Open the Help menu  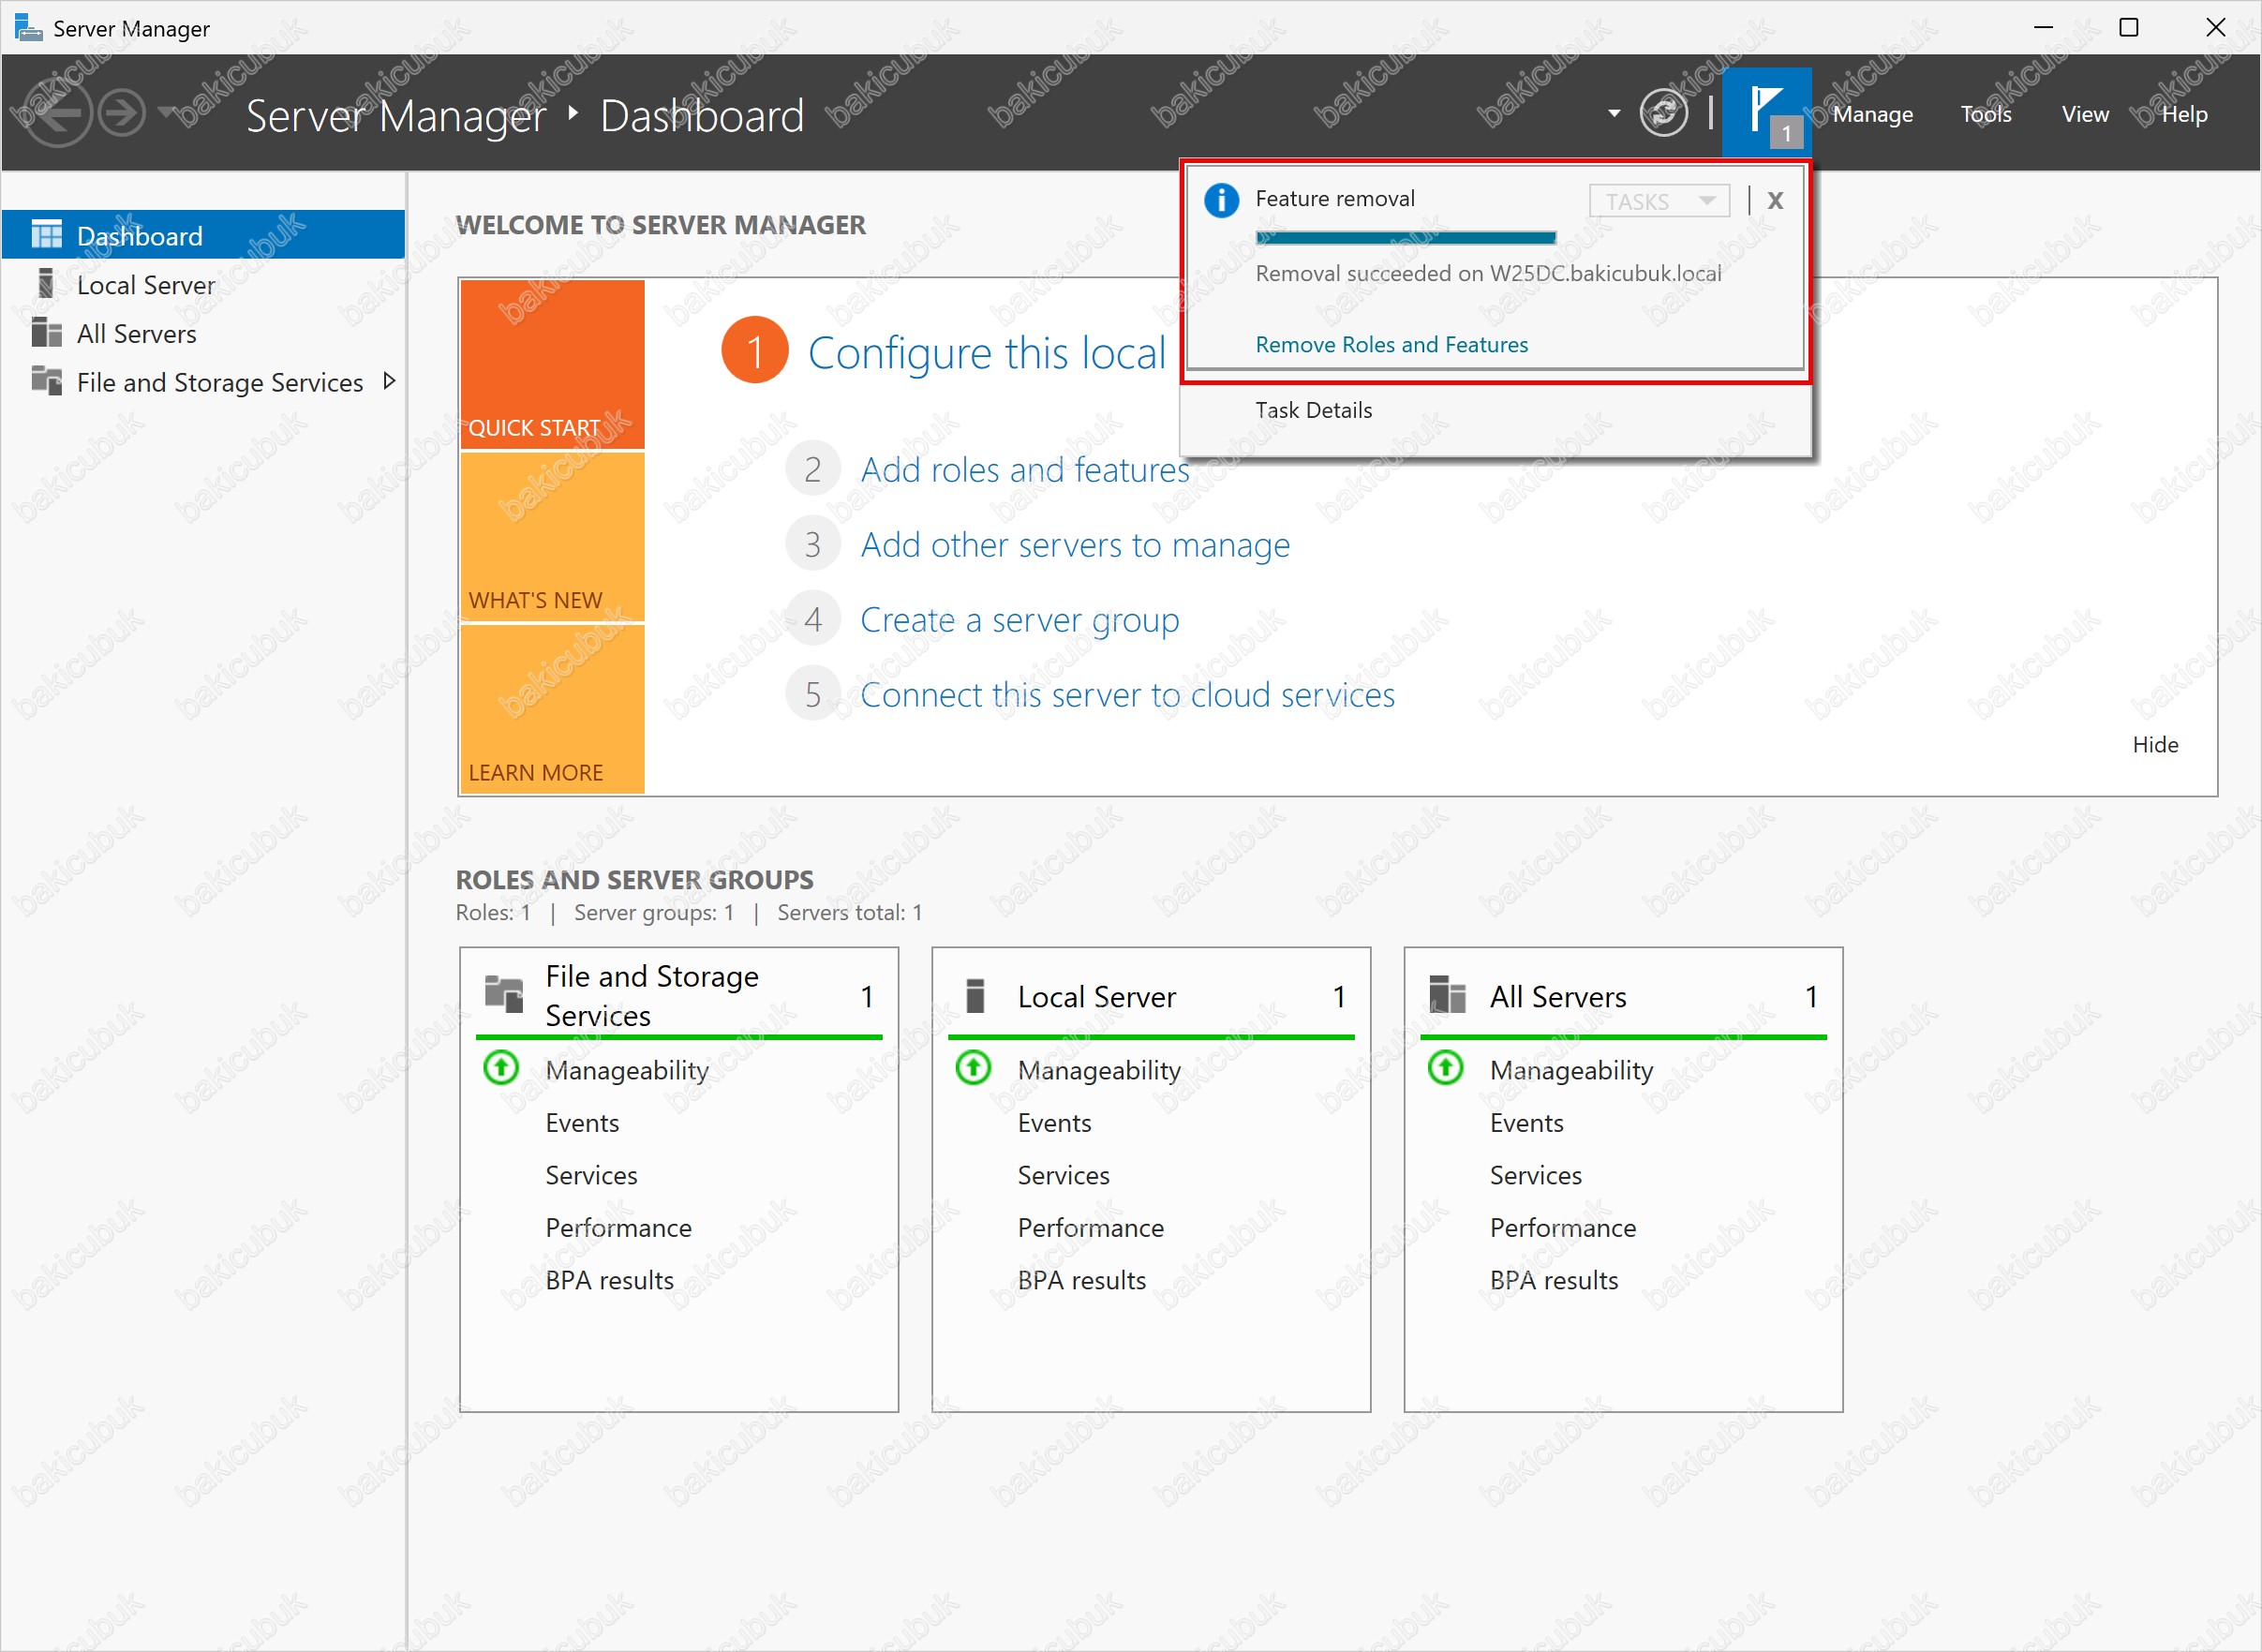coord(2183,114)
